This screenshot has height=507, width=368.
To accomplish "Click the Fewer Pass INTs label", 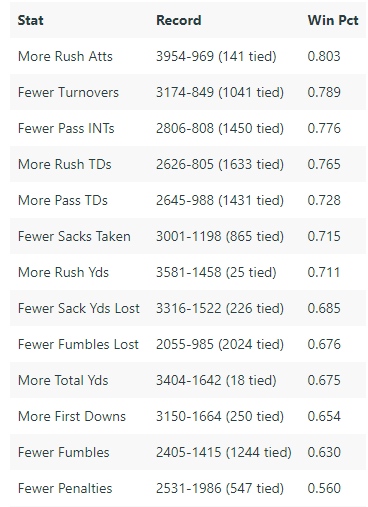I will (66, 128).
